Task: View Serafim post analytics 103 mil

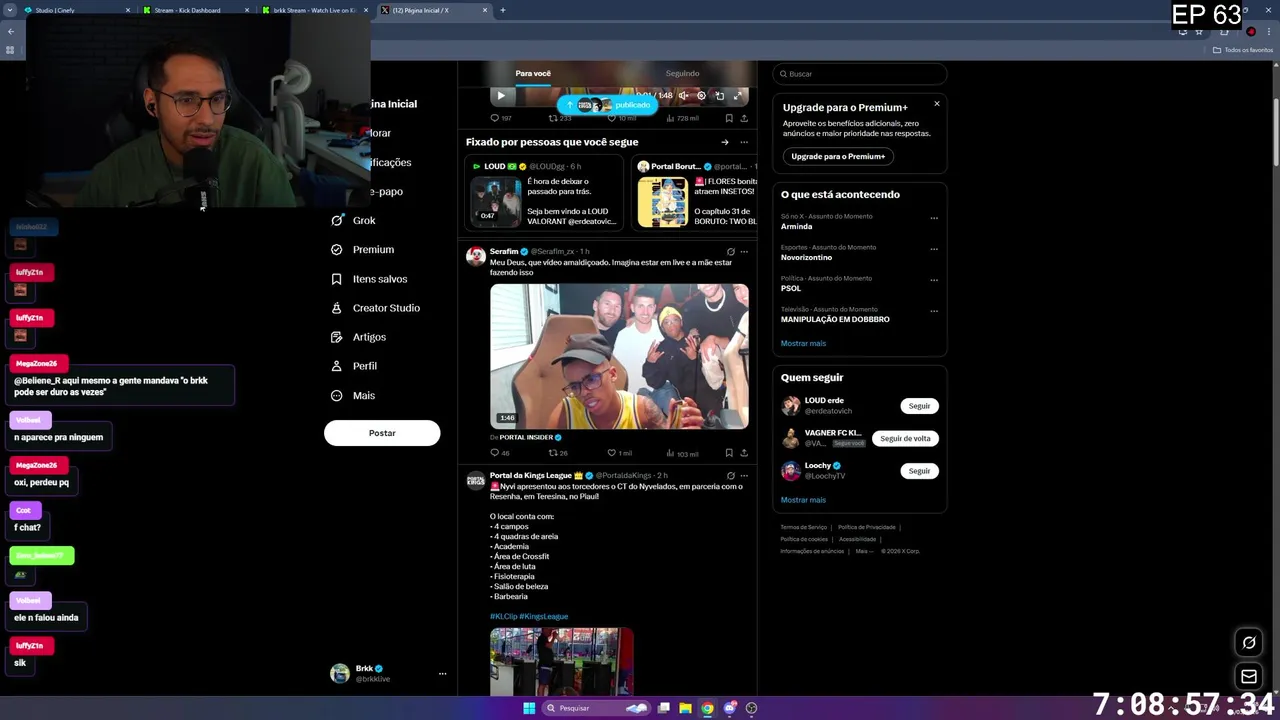Action: coord(682,453)
